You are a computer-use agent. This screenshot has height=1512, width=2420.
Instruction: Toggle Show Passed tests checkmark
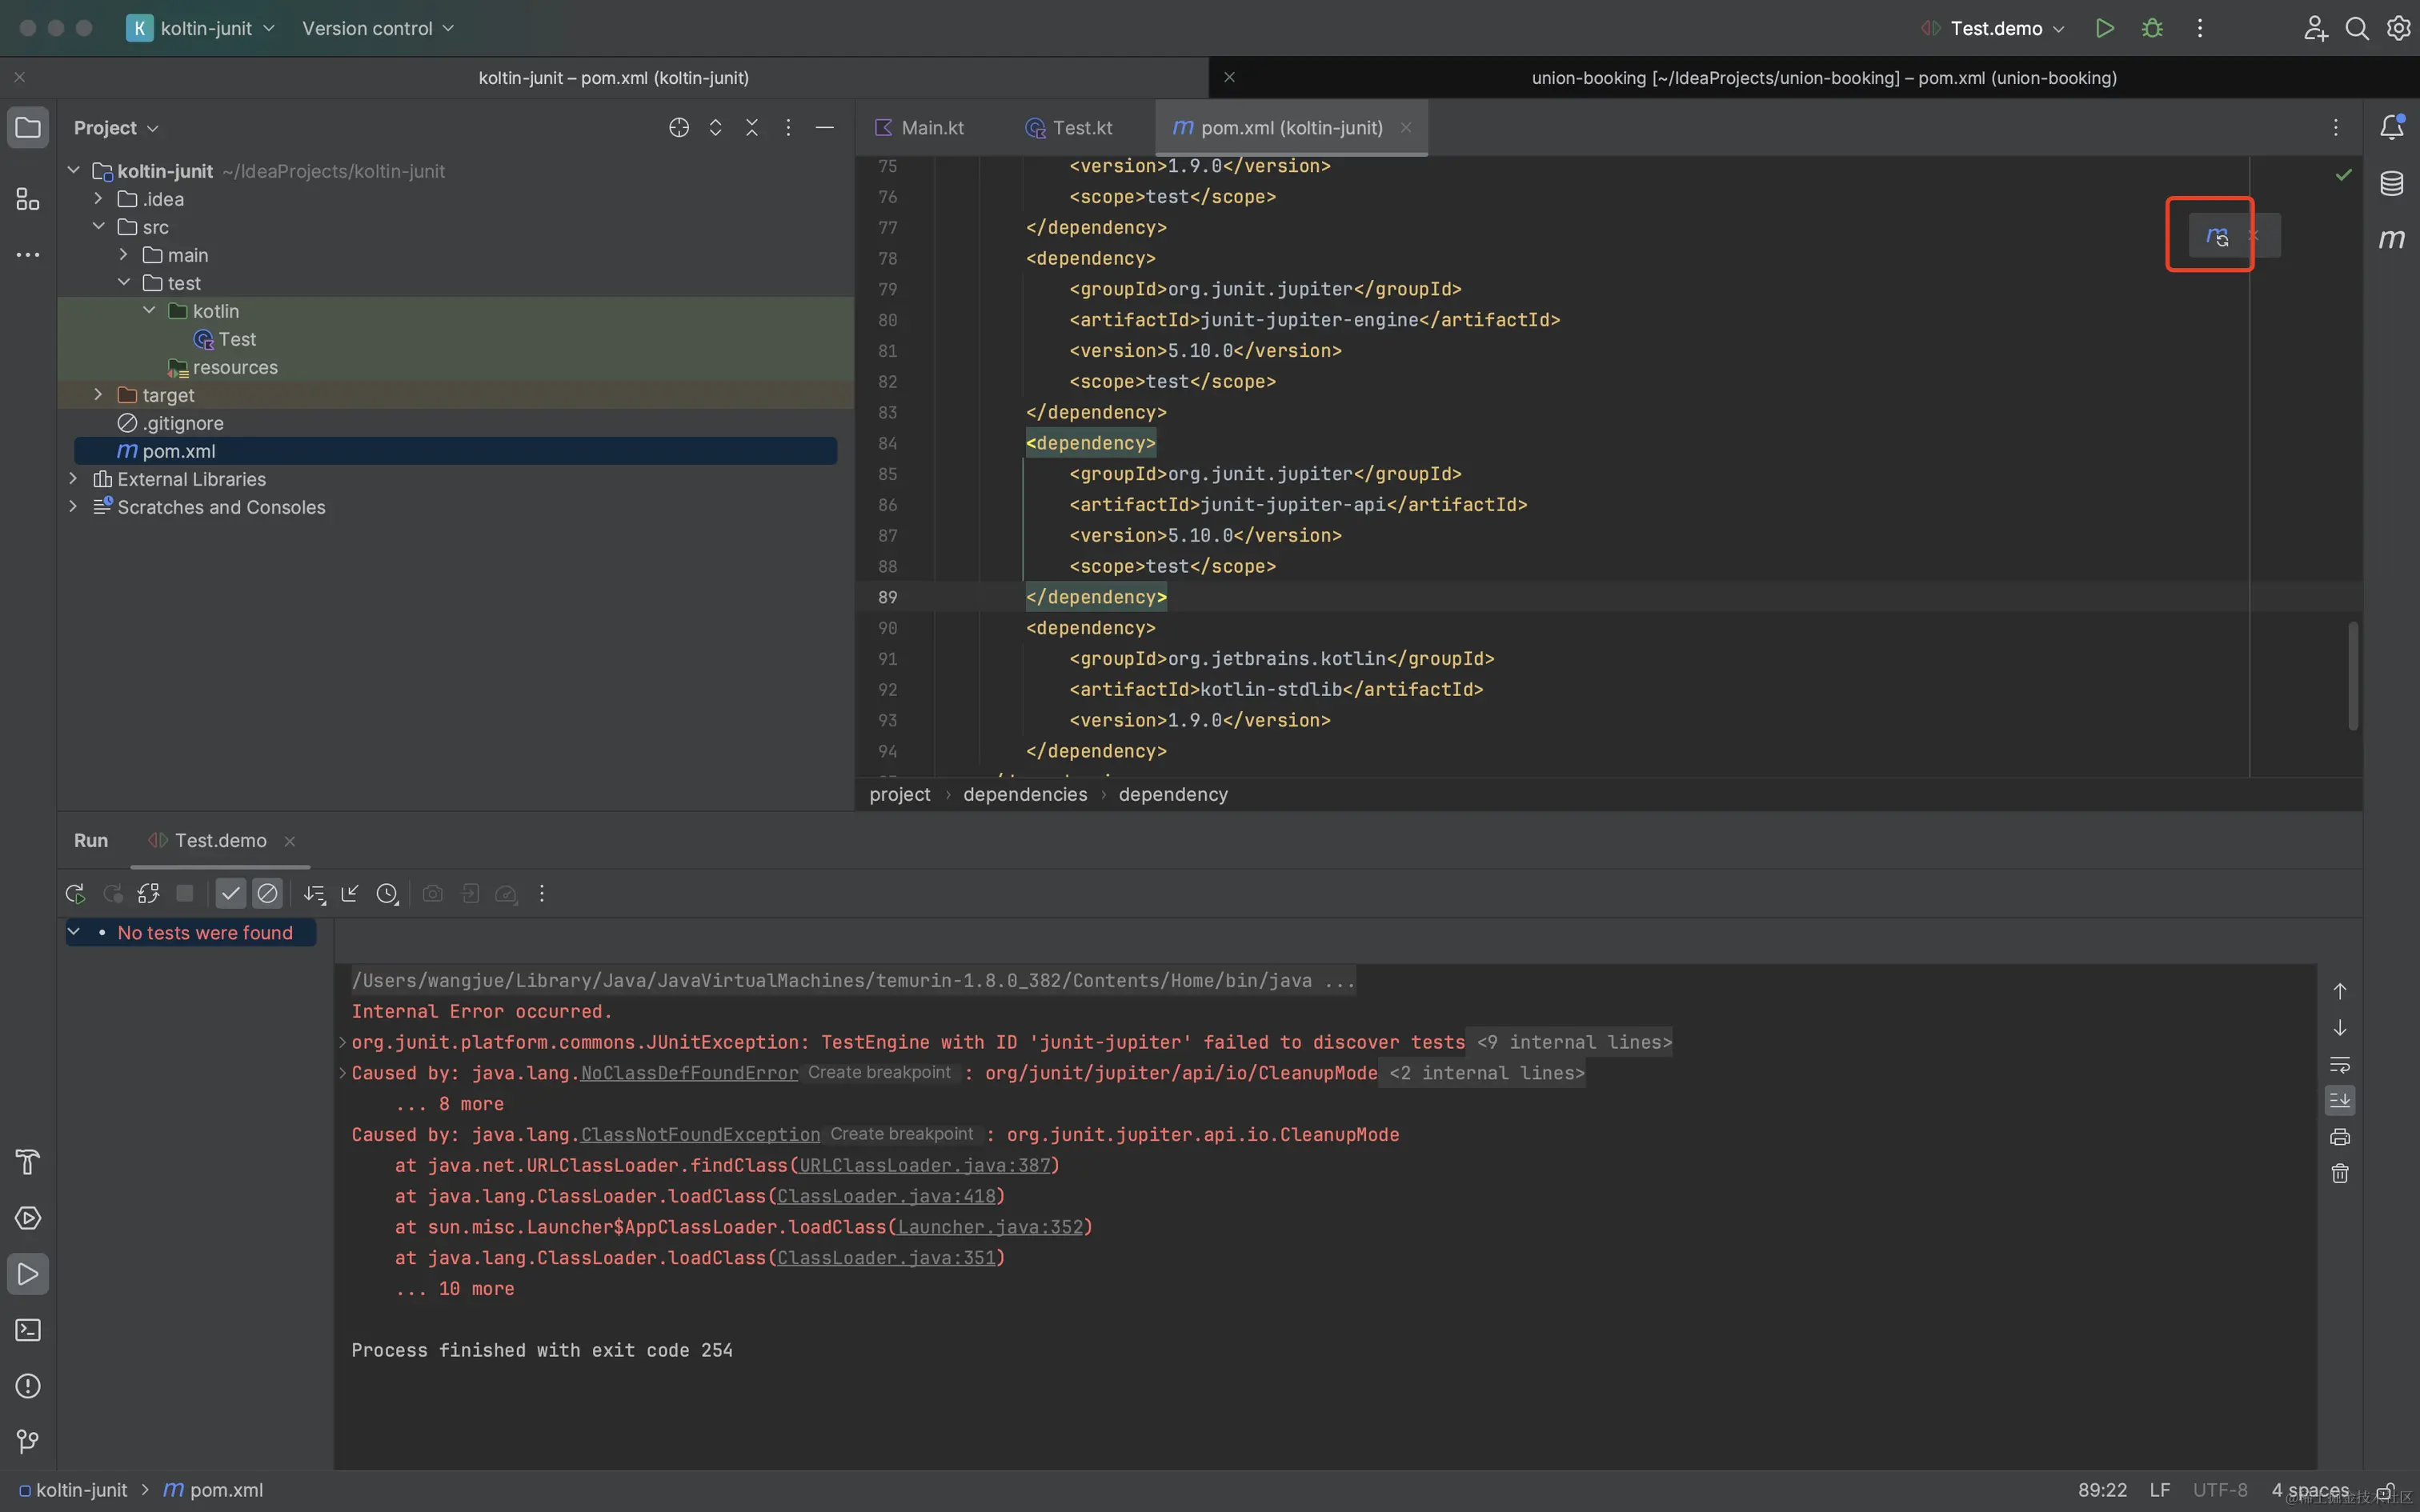231,893
